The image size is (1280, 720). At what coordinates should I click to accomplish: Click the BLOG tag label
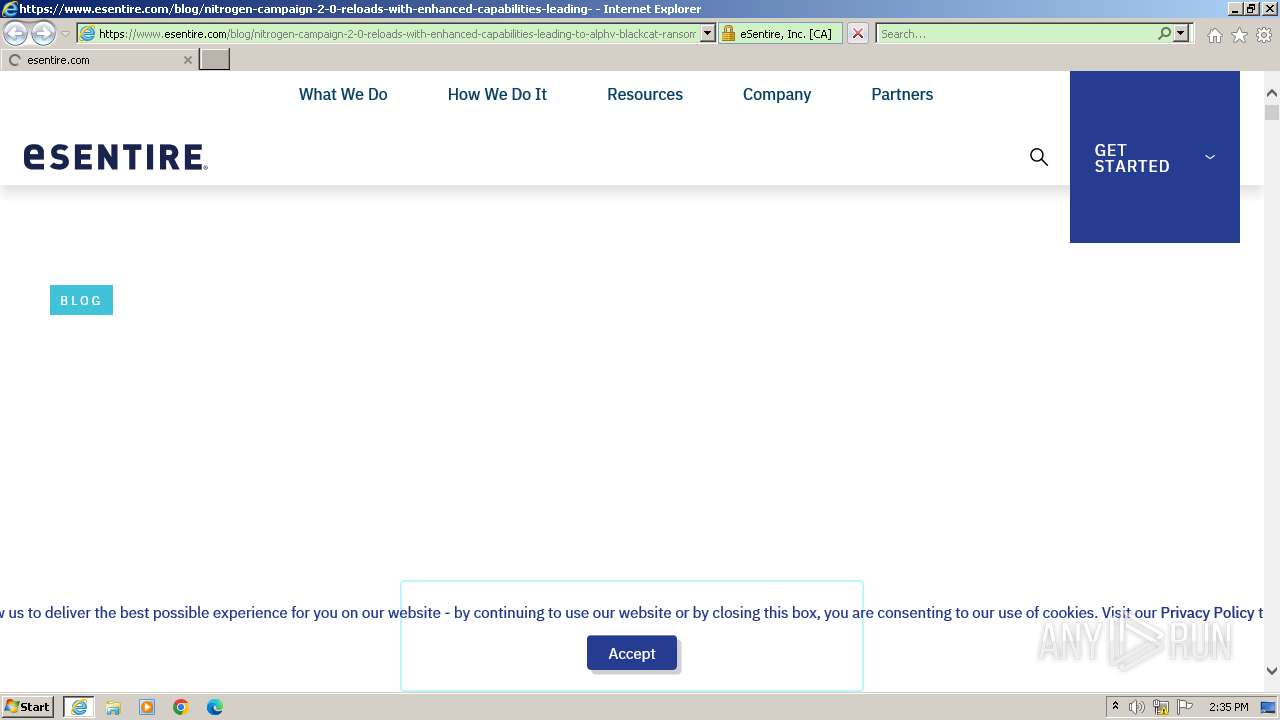pos(81,300)
